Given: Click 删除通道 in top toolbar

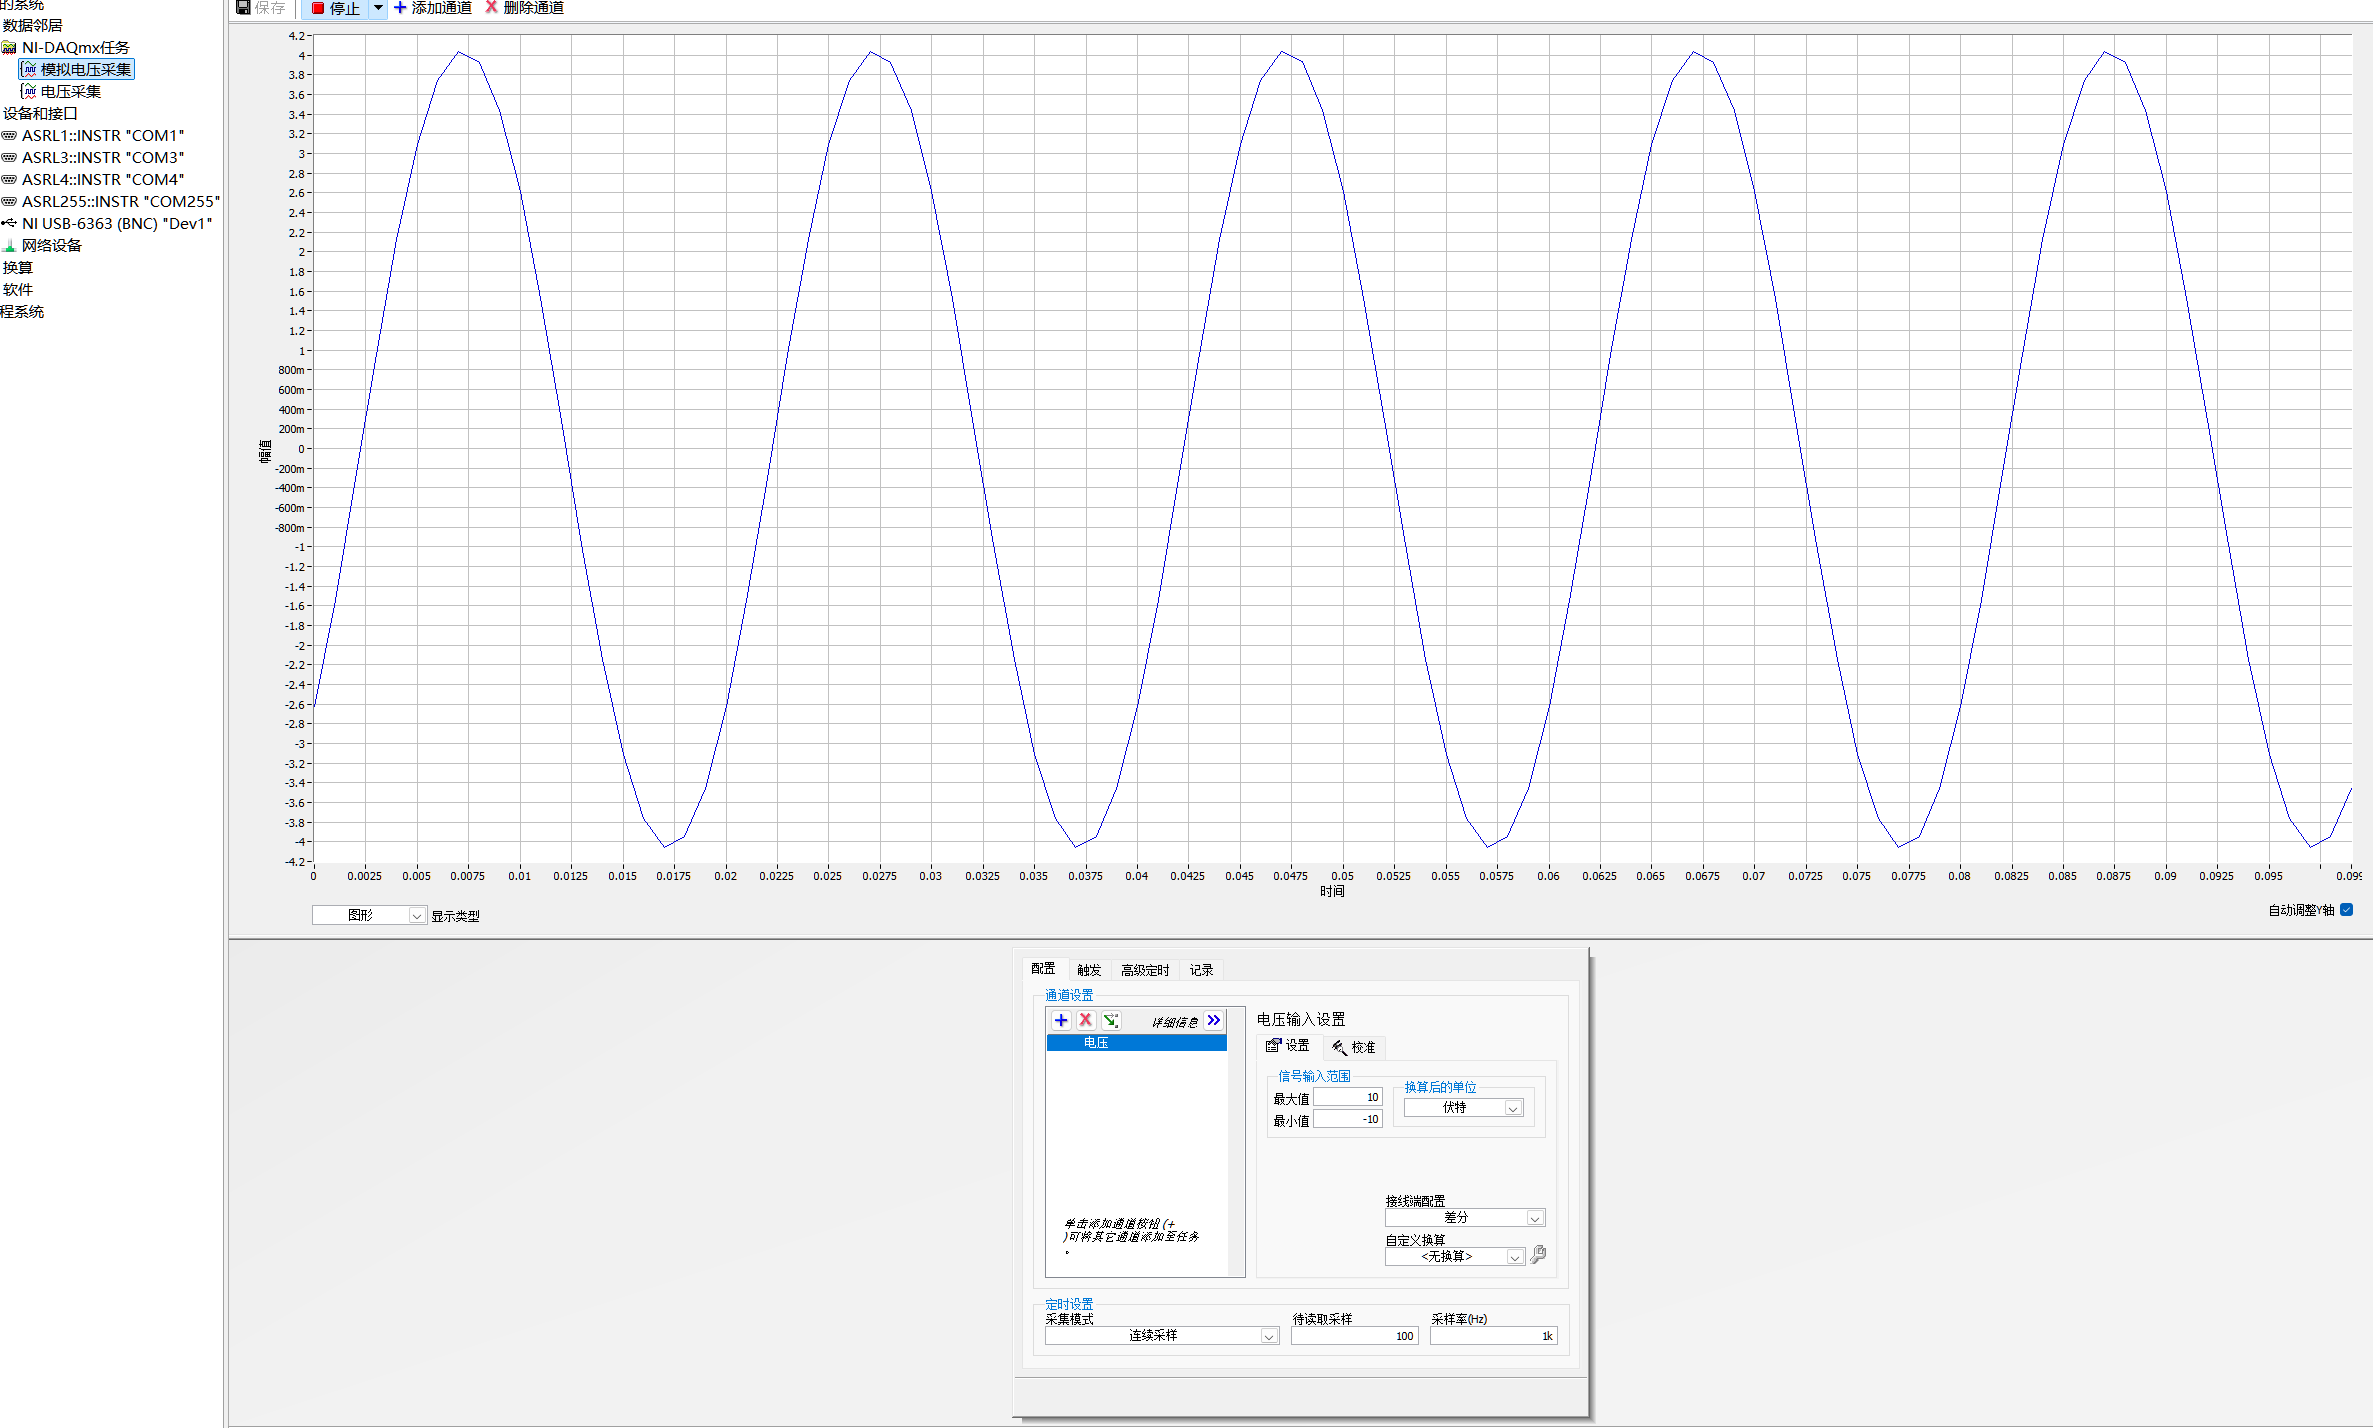Looking at the screenshot, I should [525, 8].
